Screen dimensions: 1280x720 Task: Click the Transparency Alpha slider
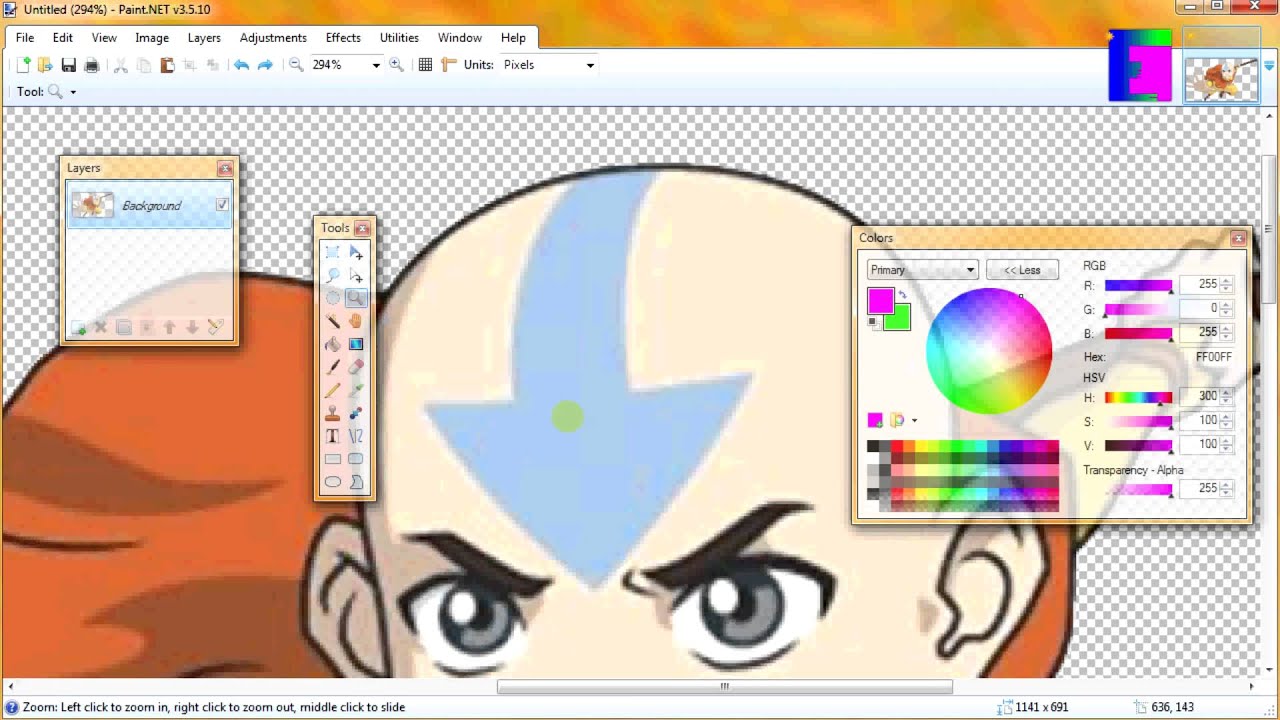(1138, 489)
